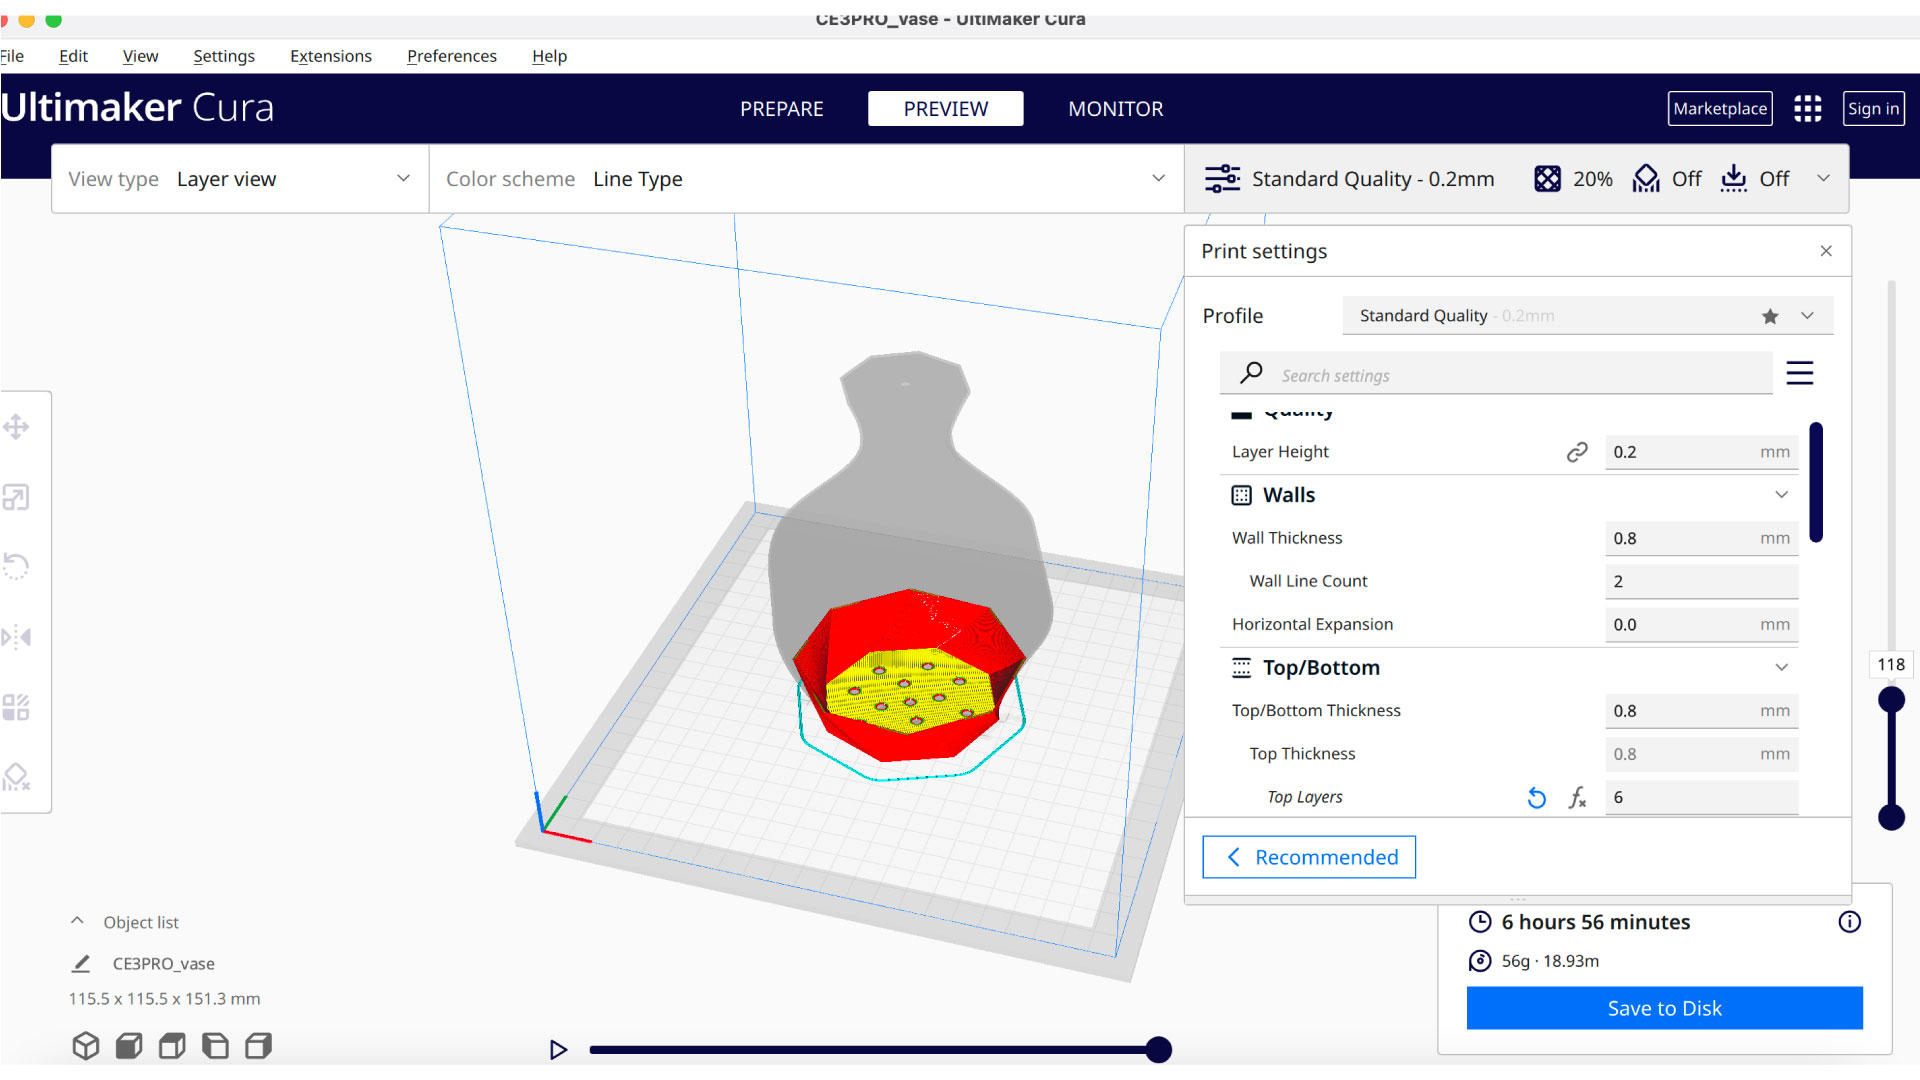
Task: Switch to the PREVIEW stage
Action: (x=946, y=109)
